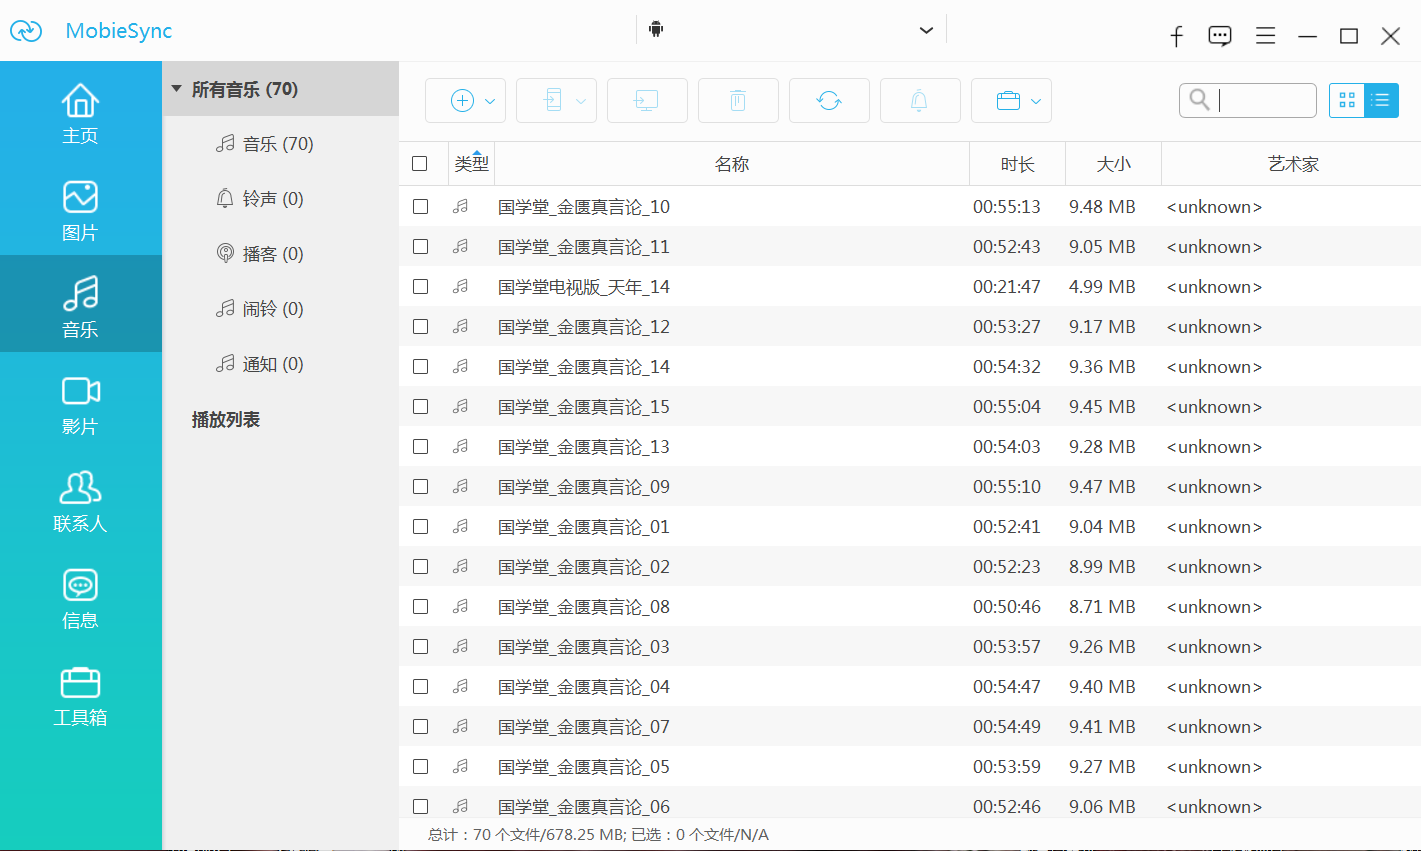Tick checkbox for 国学堂_金匮真言论_10

point(420,207)
